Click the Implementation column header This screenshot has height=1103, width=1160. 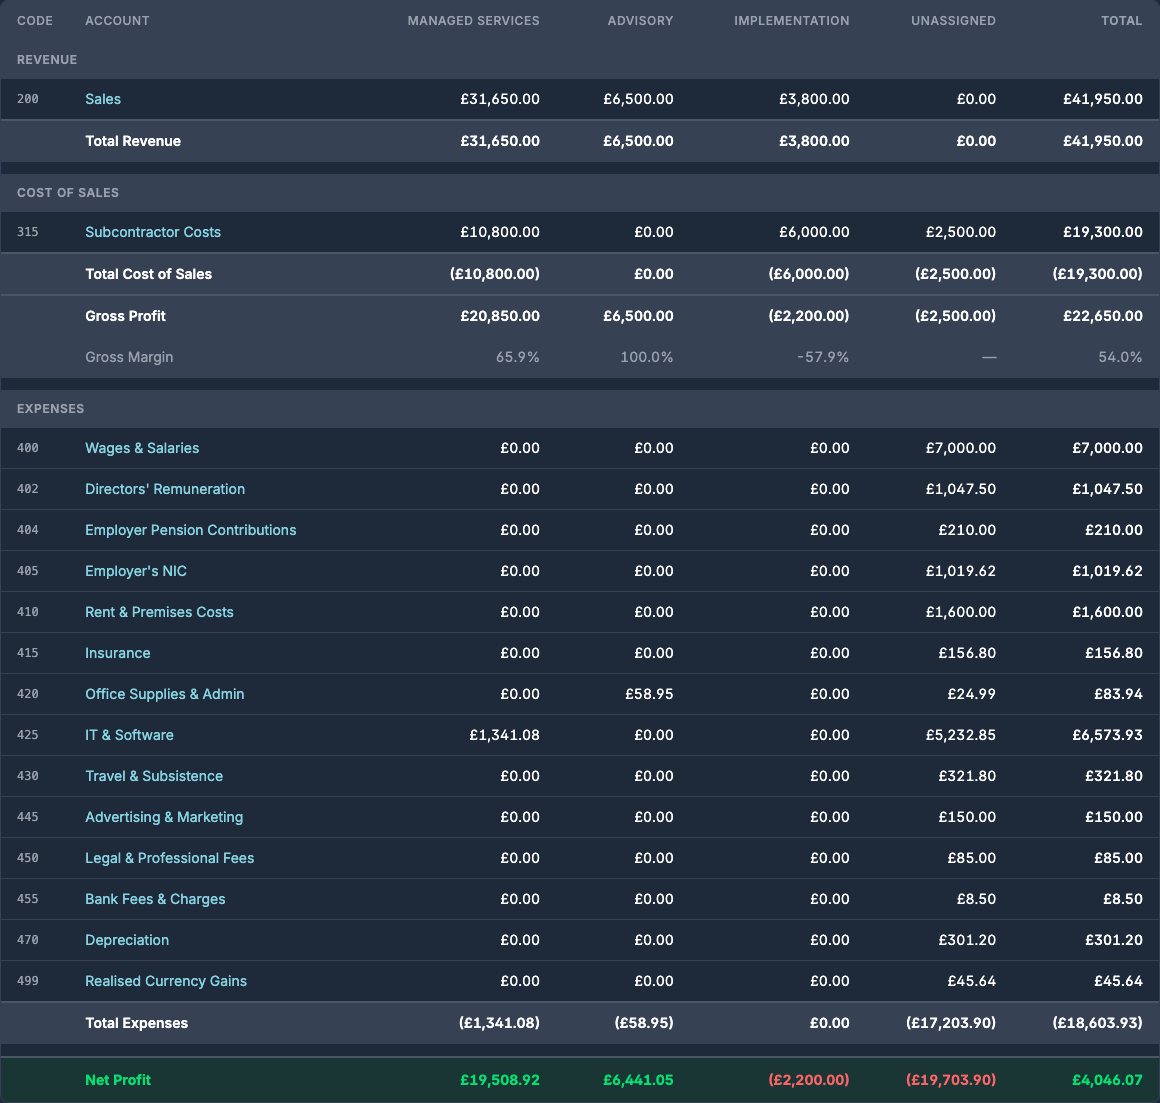[792, 21]
